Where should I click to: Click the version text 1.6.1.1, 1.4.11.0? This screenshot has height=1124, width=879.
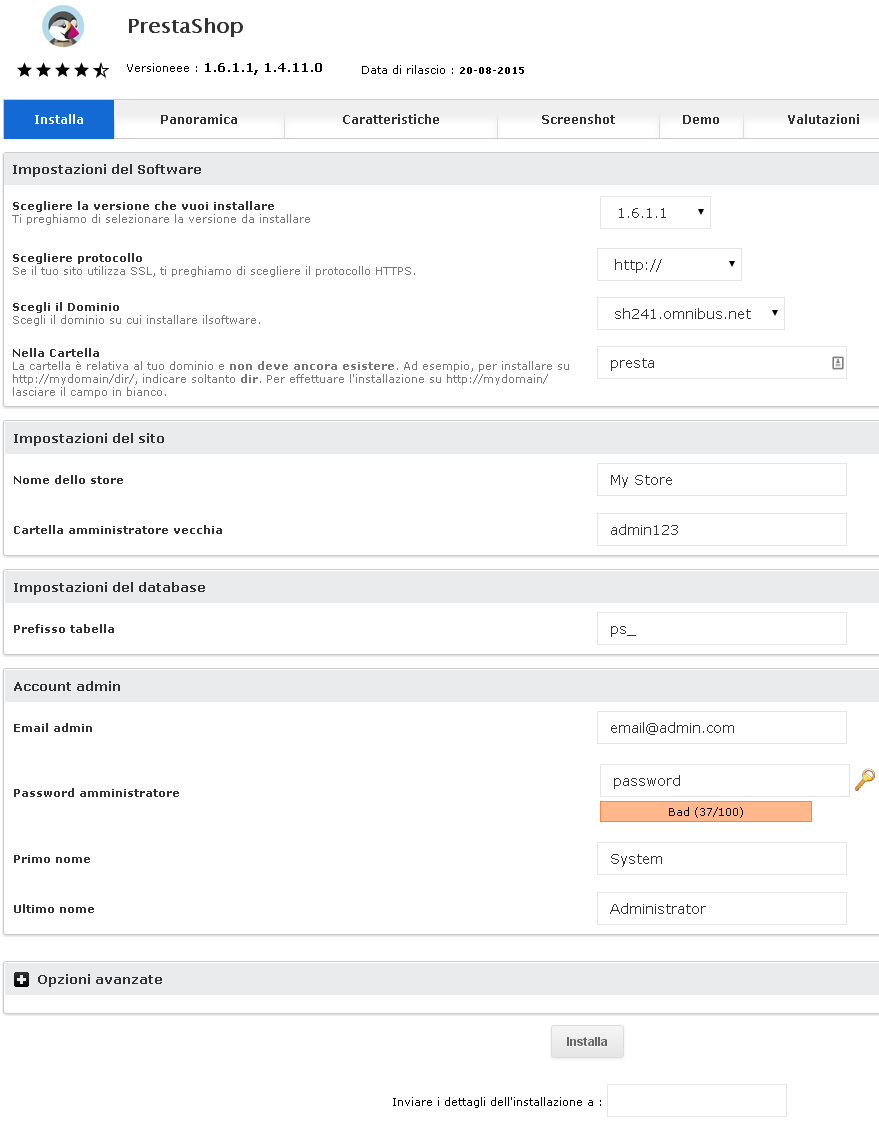(263, 68)
